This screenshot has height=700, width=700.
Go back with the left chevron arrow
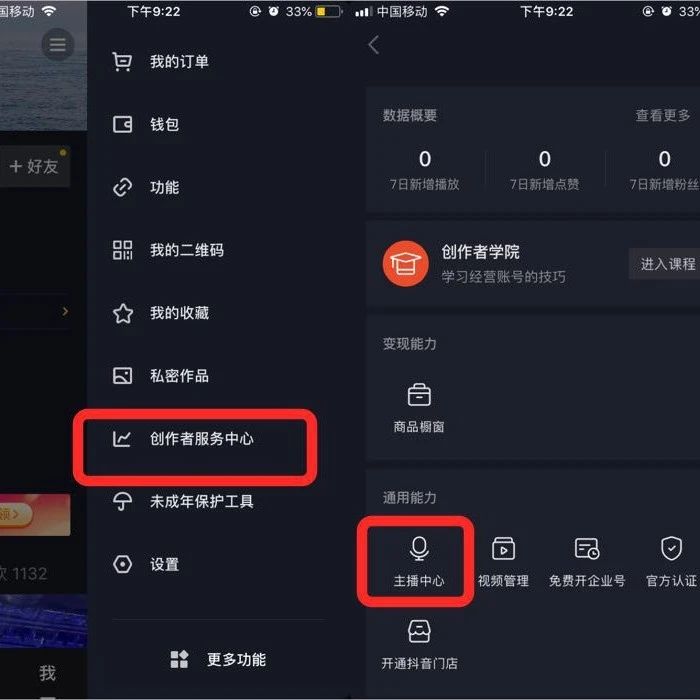tap(374, 45)
